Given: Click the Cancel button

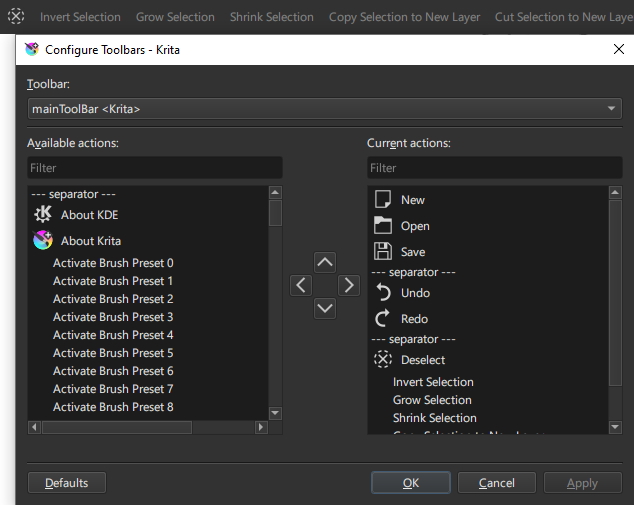Looking at the screenshot, I should (496, 483).
